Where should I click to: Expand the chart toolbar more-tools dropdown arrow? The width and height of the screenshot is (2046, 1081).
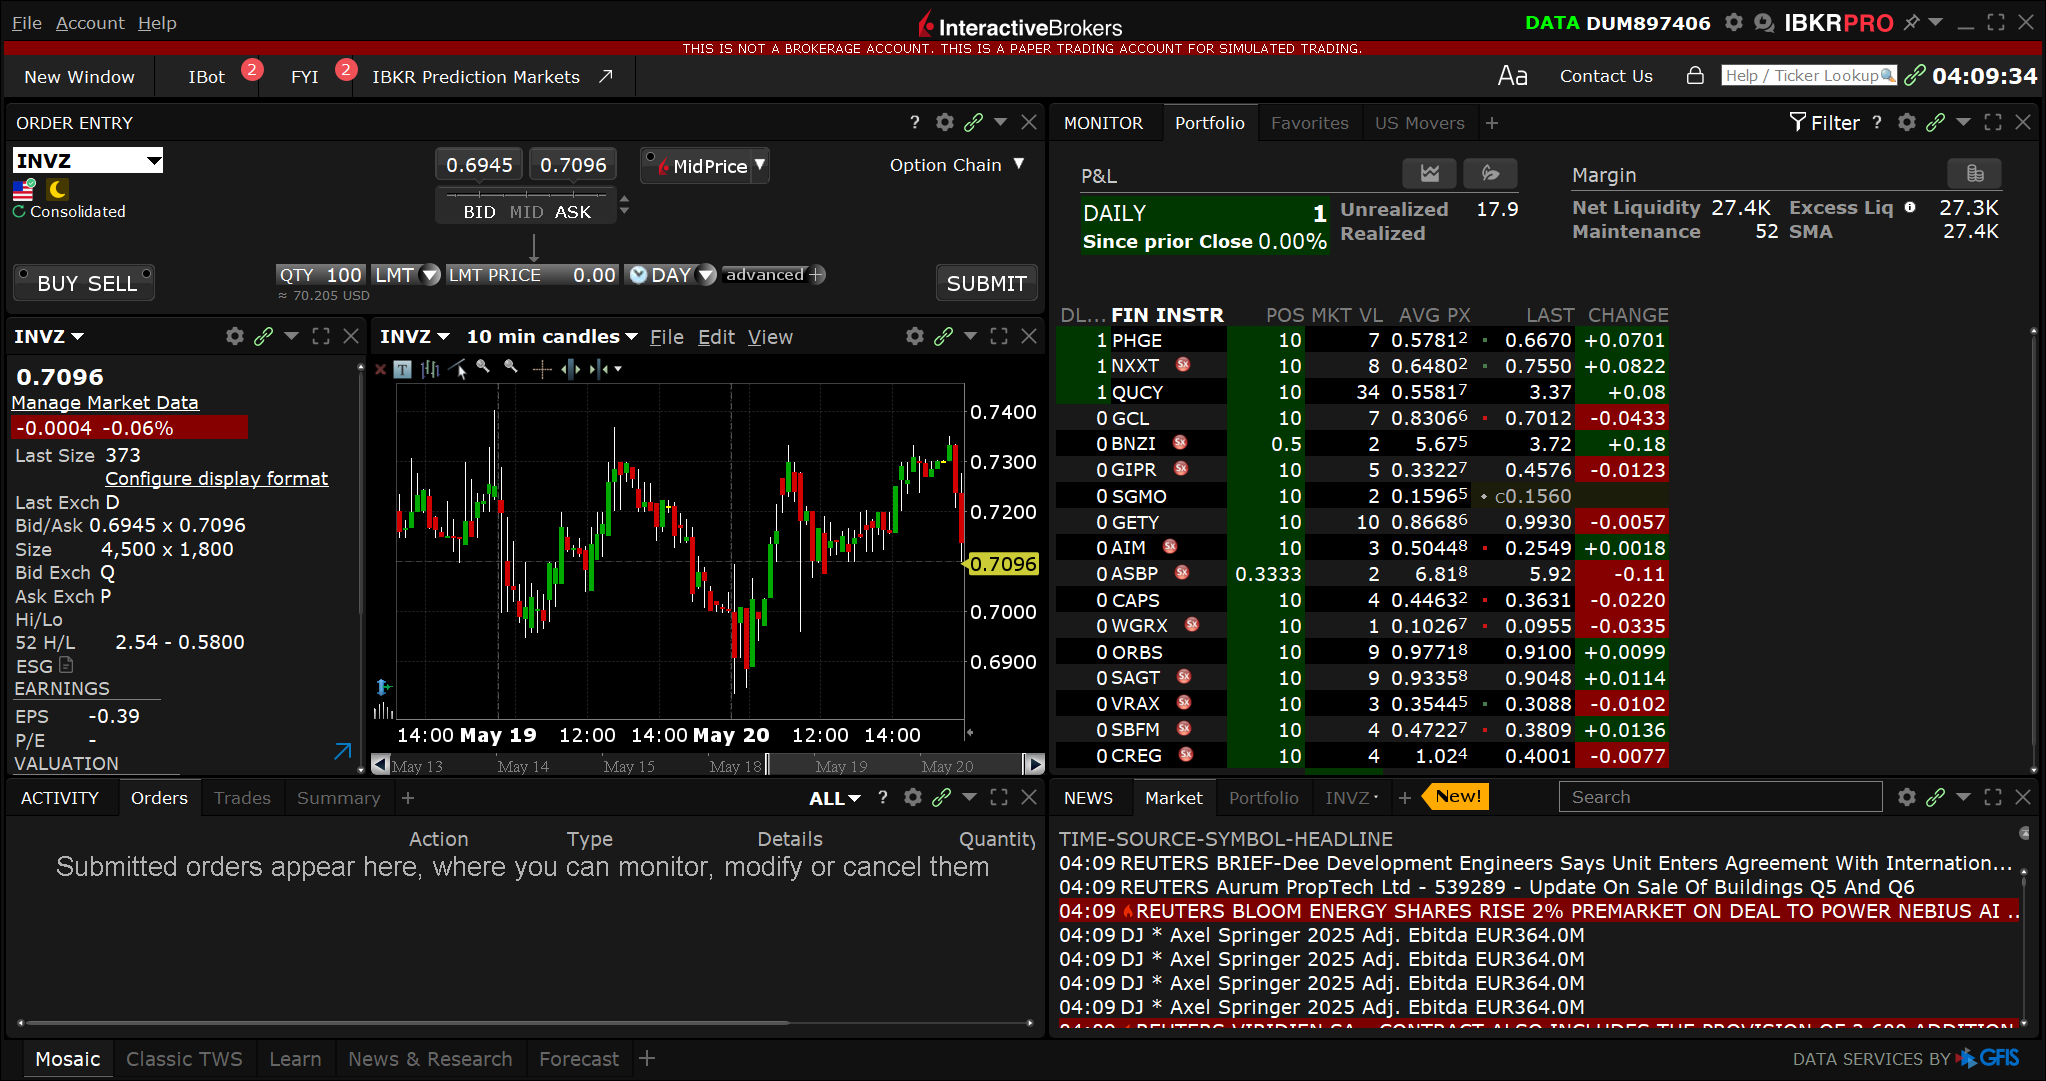[x=618, y=369]
